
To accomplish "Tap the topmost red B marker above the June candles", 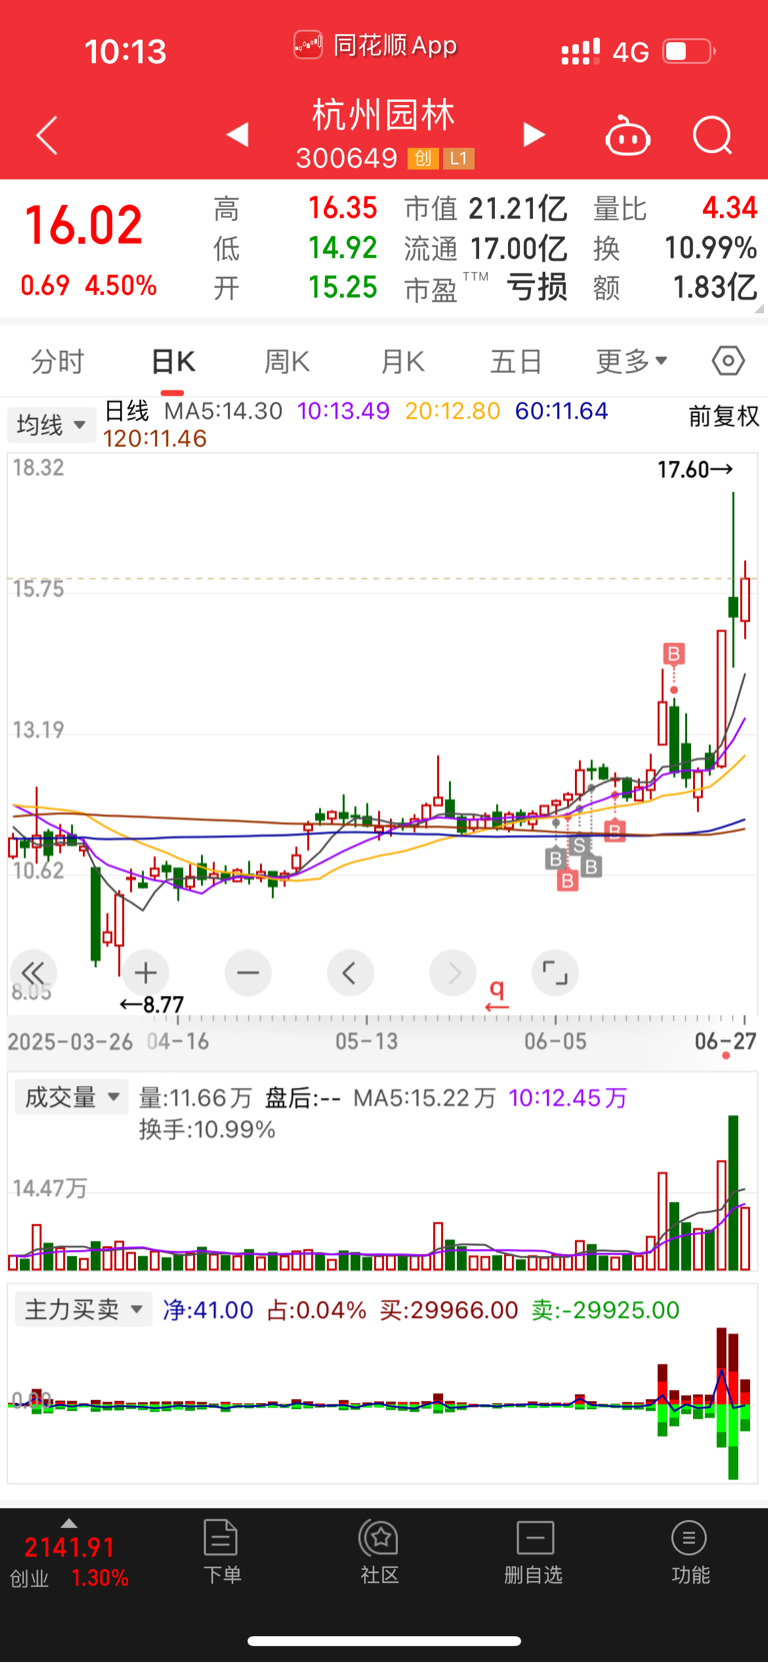I will coord(673,654).
